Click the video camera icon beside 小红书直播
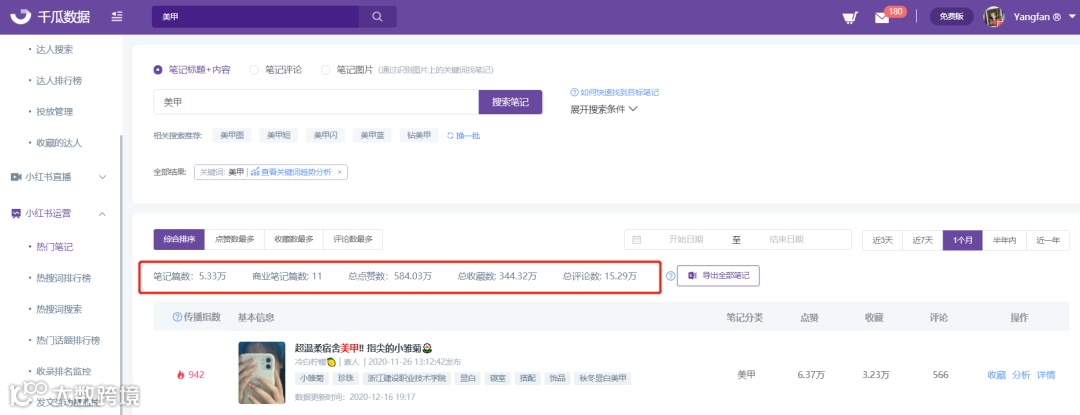1080x415 pixels. (x=16, y=177)
